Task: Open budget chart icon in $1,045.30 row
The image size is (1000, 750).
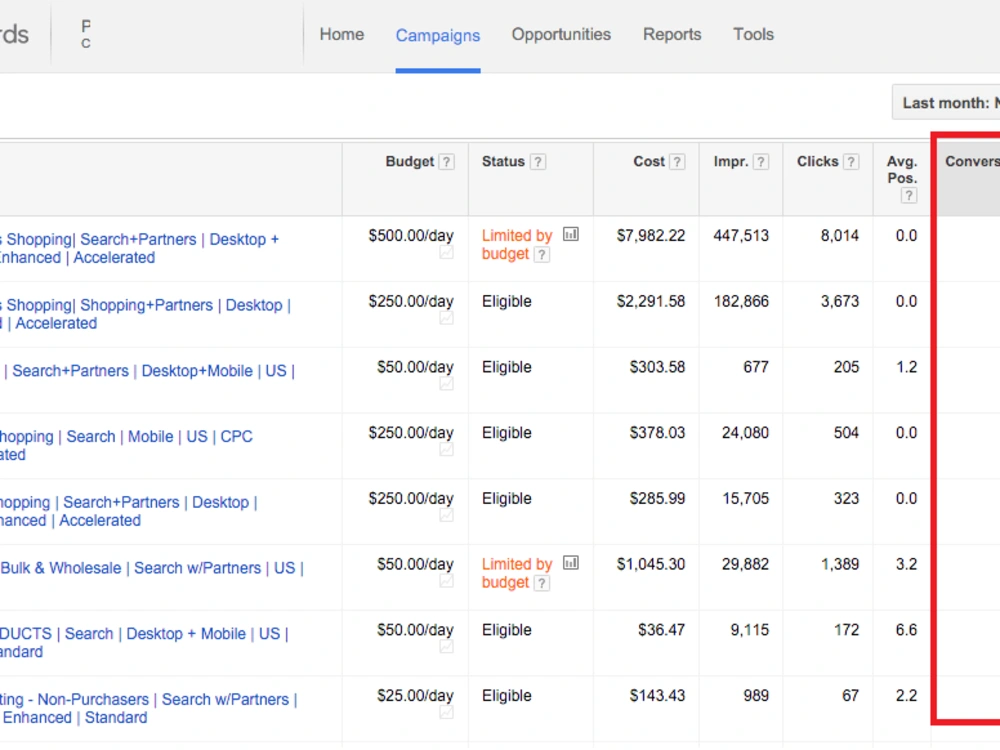Action: tap(571, 563)
